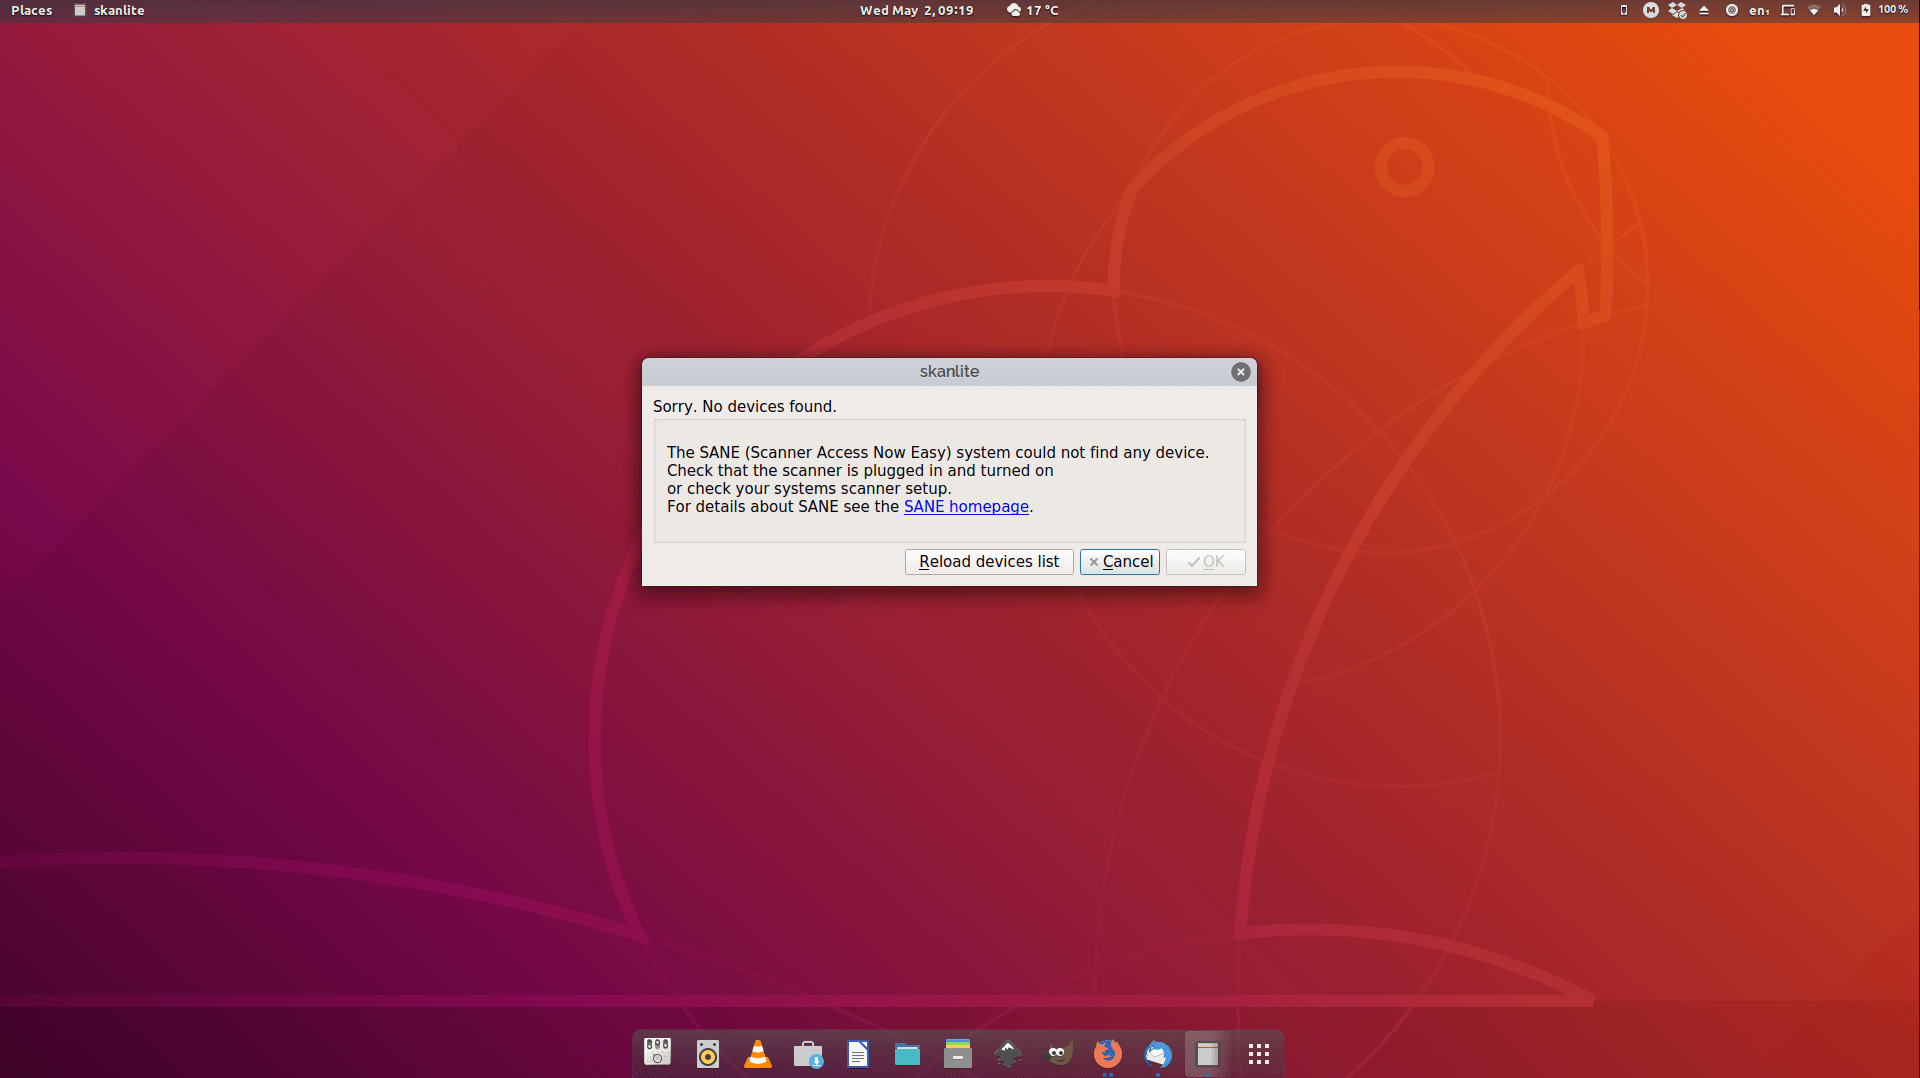Image resolution: width=1920 pixels, height=1078 pixels.
Task: Open the Places menu in the top bar
Action: 32,11
